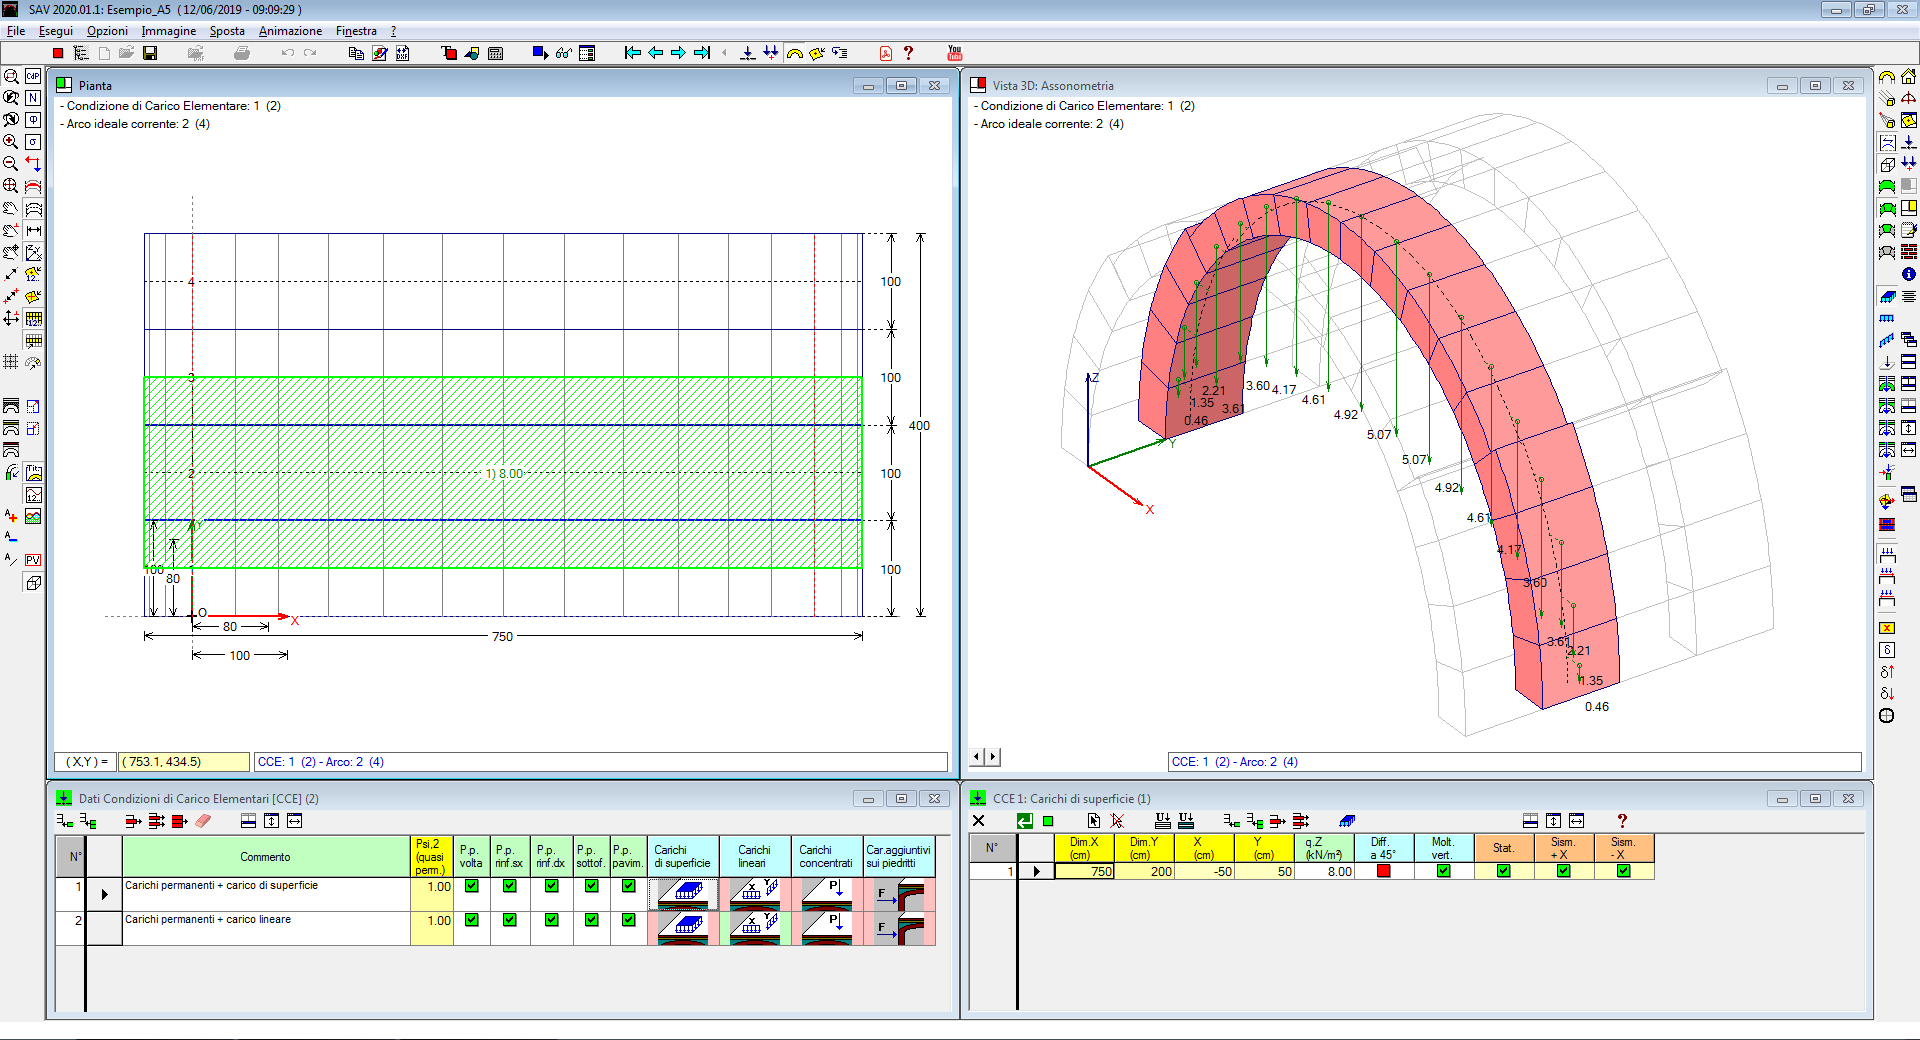
Task: Click the save floppy disk icon
Action: pyautogui.click(x=150, y=53)
